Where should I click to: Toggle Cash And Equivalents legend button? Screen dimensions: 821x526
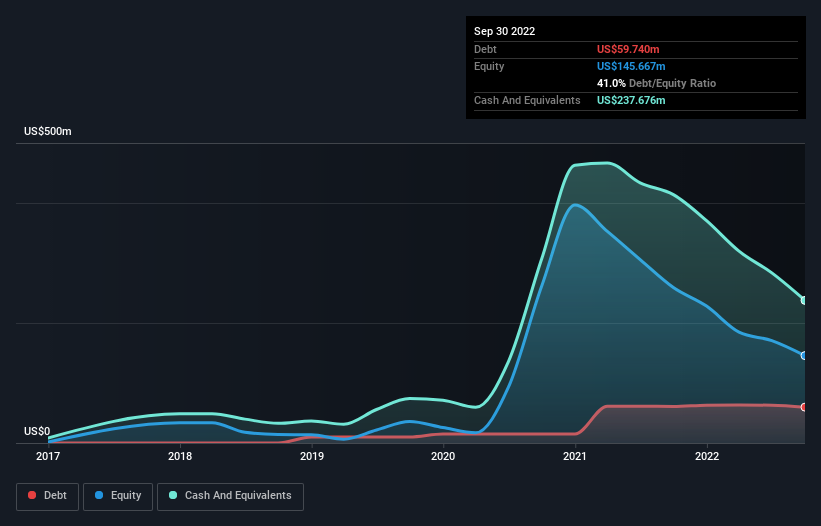point(230,496)
